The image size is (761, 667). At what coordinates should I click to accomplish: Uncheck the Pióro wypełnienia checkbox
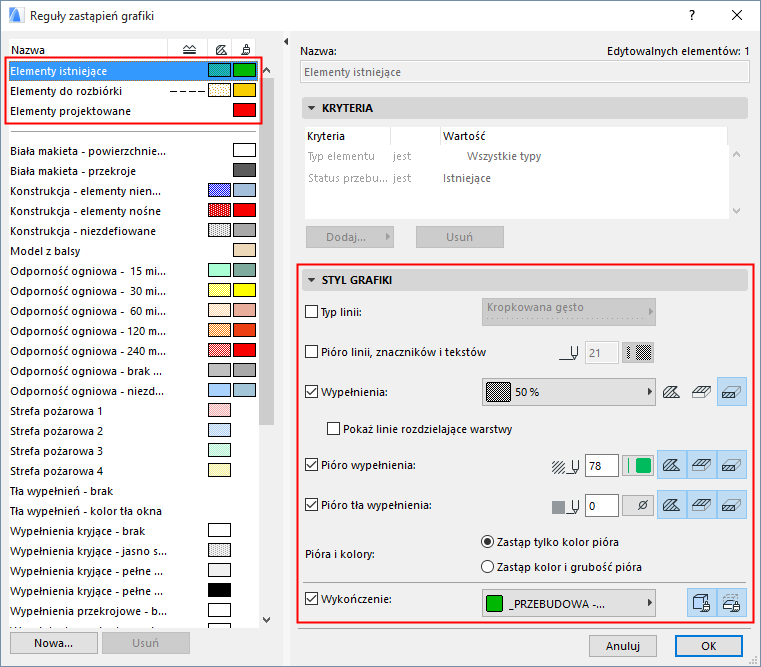[x=311, y=465]
